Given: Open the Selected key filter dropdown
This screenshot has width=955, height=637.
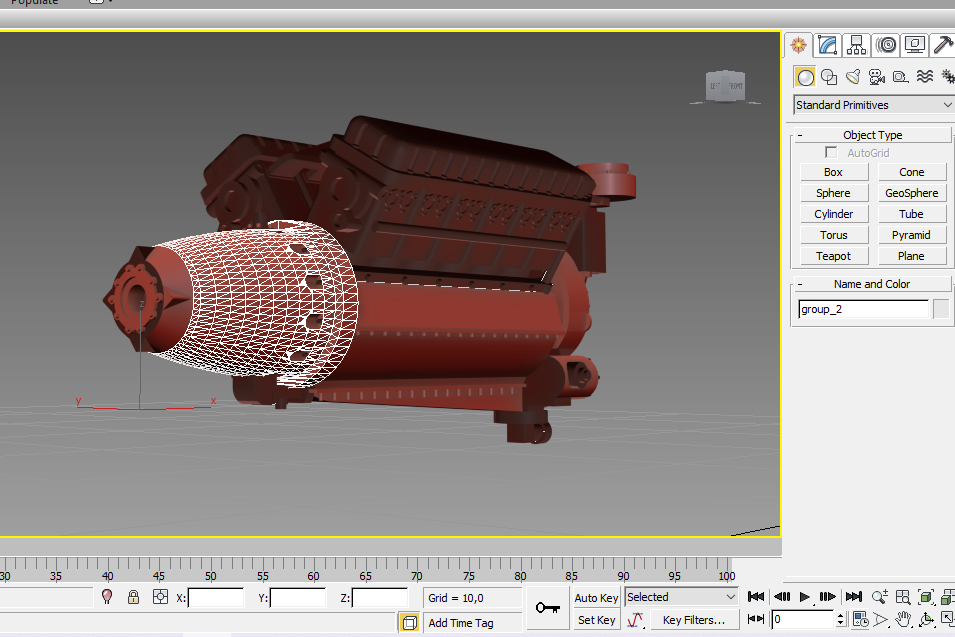Looking at the screenshot, I should 681,597.
